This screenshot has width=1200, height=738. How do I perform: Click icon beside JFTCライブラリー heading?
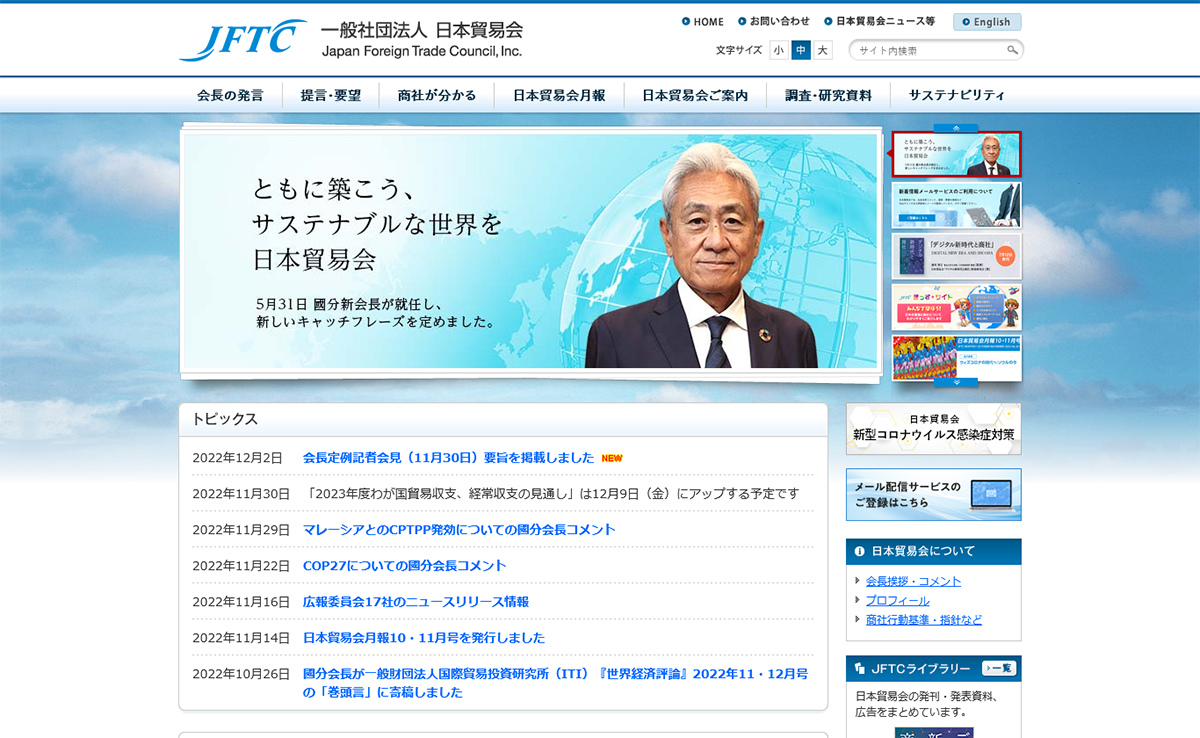tap(859, 668)
